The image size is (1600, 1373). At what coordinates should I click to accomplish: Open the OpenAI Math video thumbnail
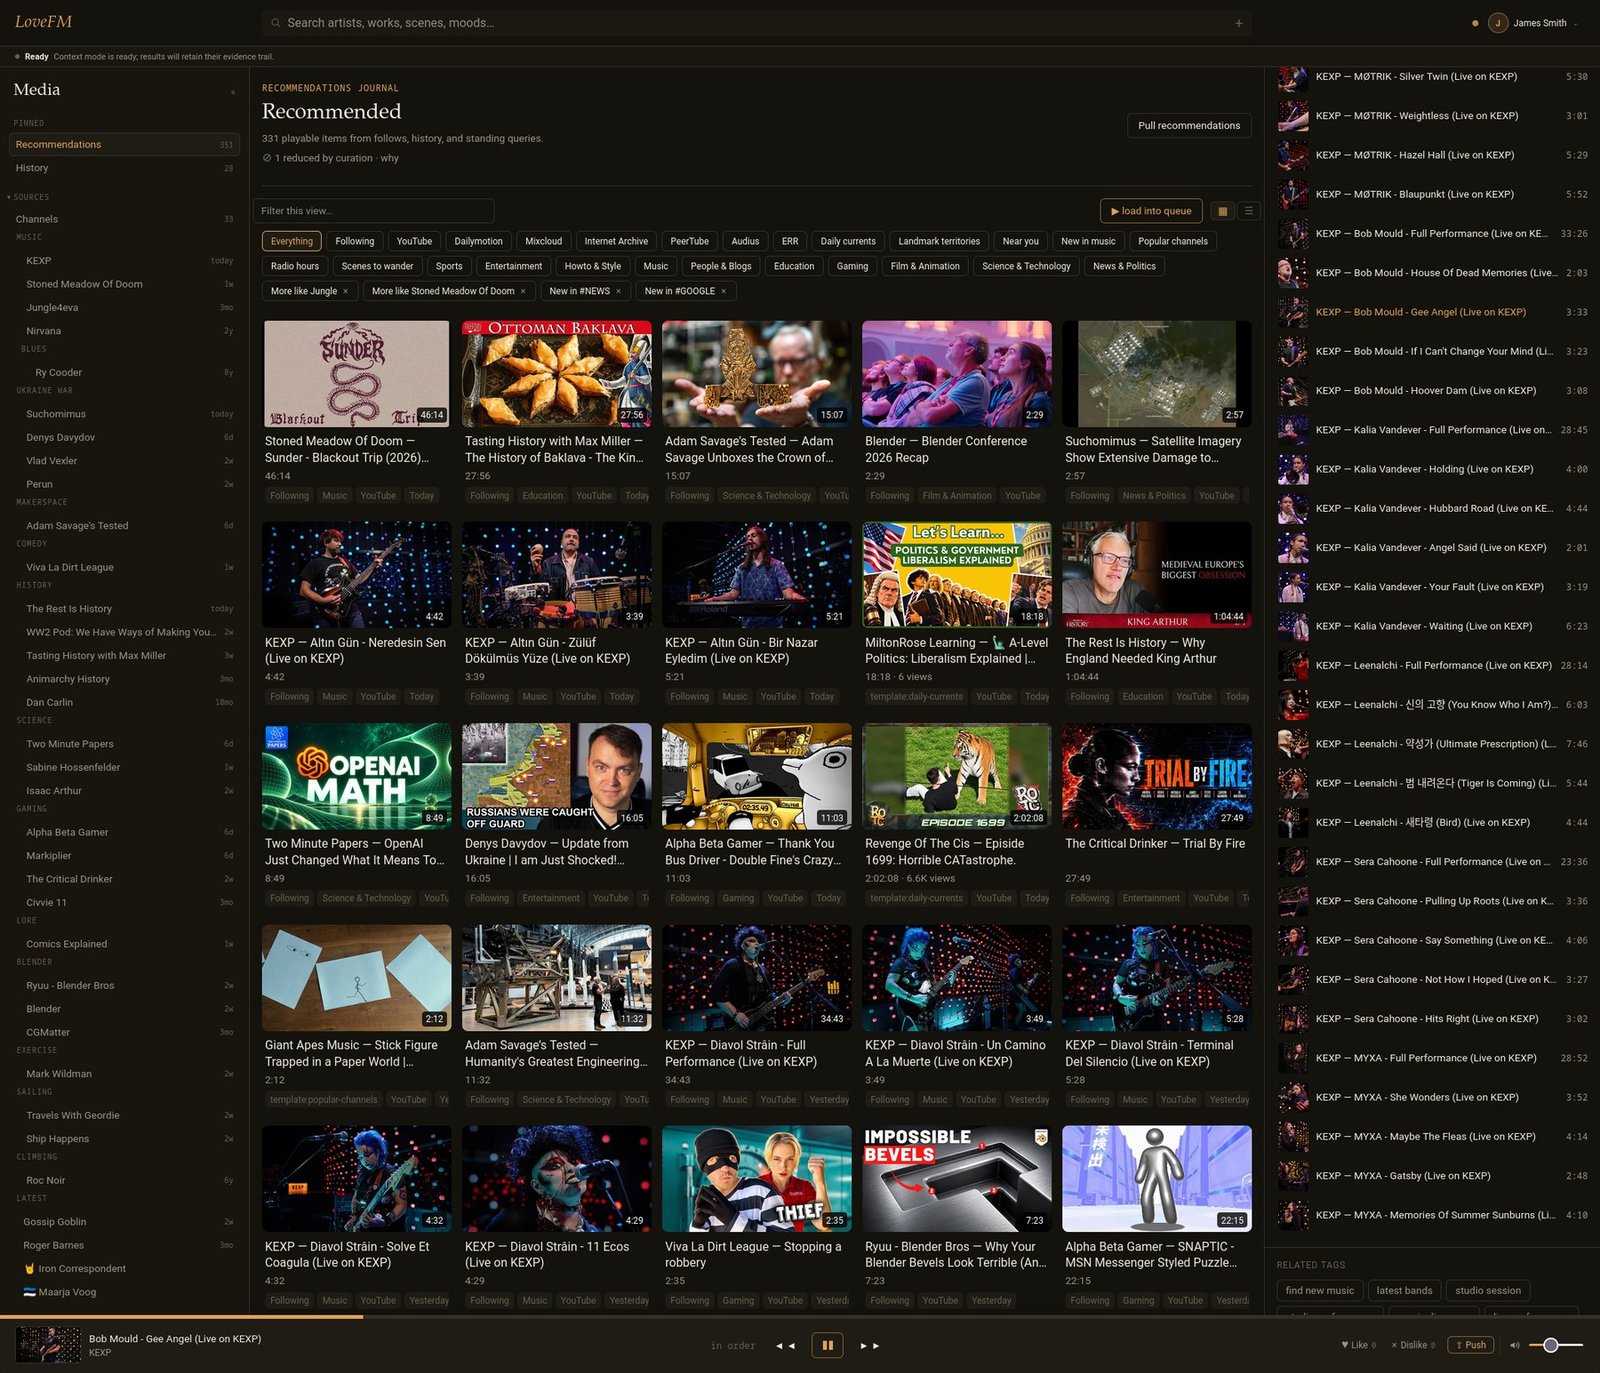357,776
